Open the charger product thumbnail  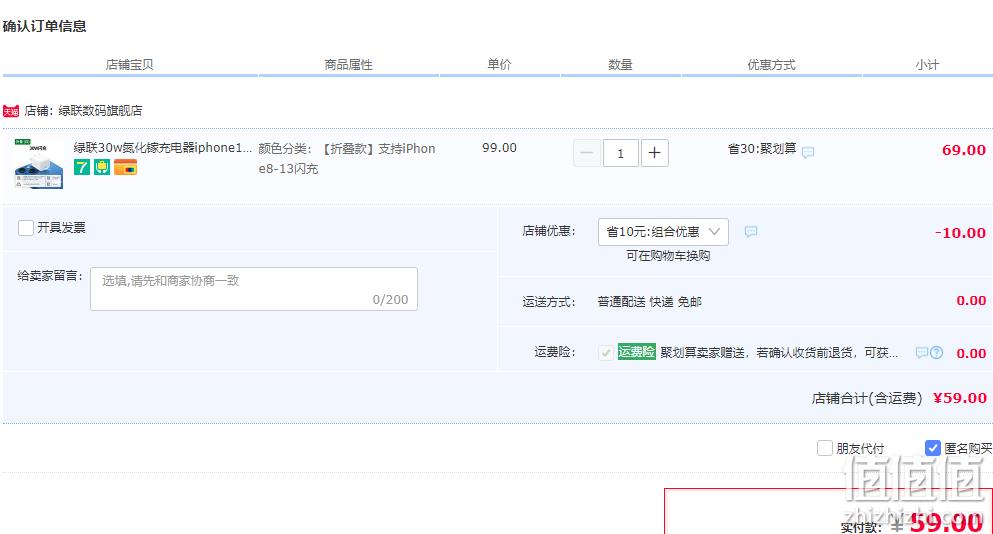click(38, 163)
